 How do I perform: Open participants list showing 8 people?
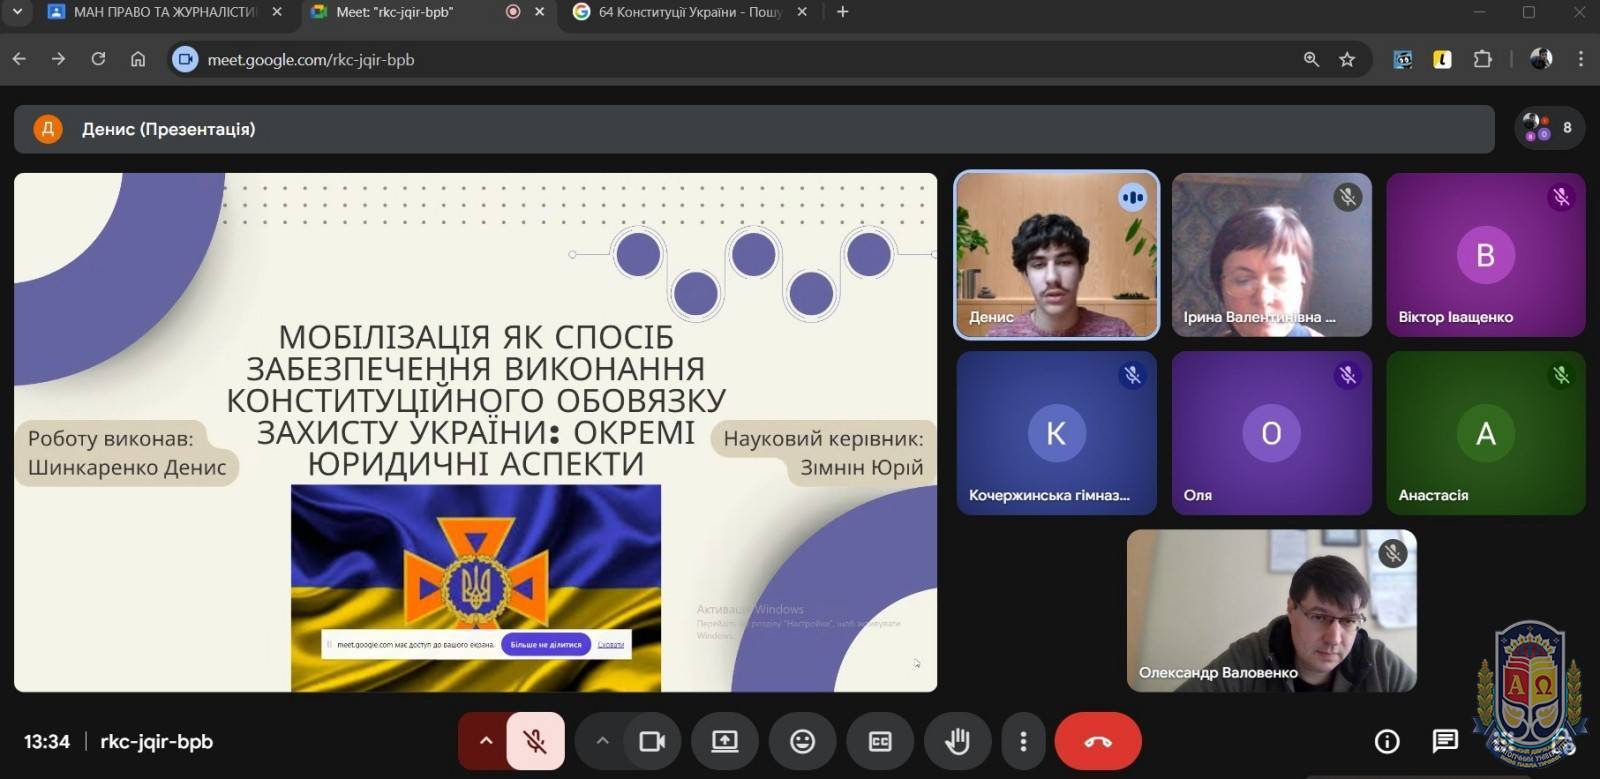[x=1549, y=128]
